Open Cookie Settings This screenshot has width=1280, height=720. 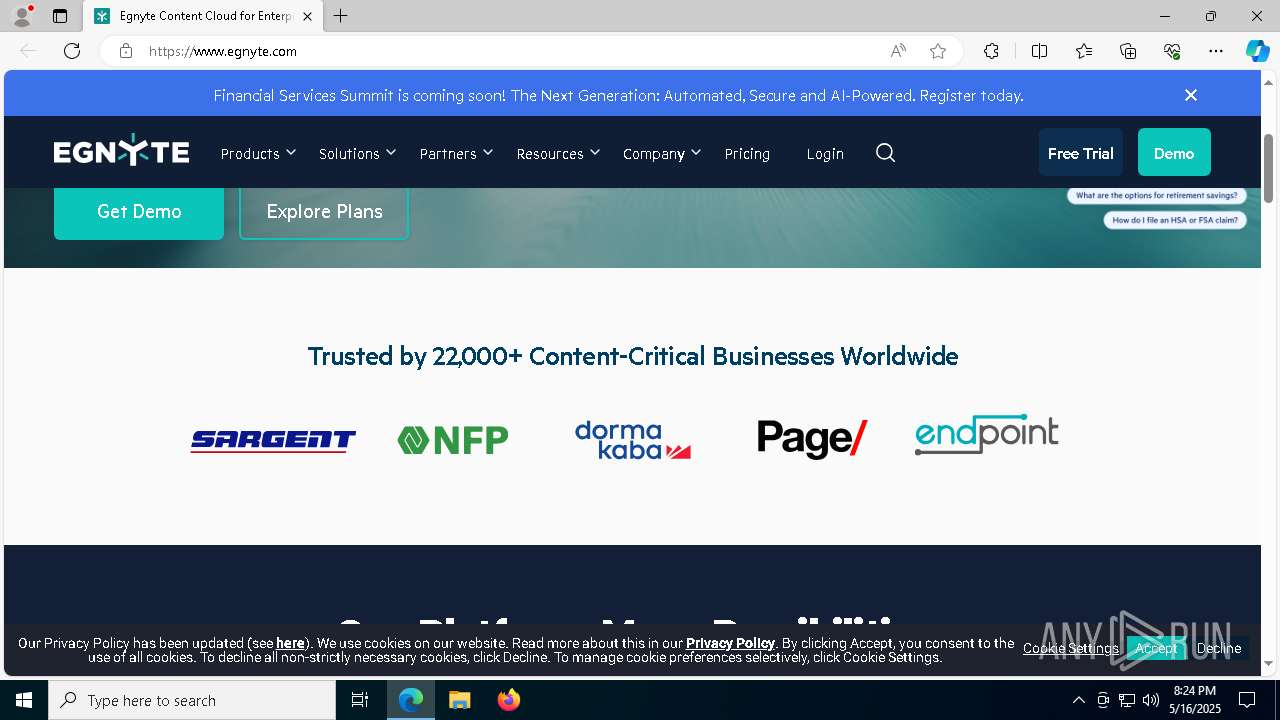click(1071, 648)
